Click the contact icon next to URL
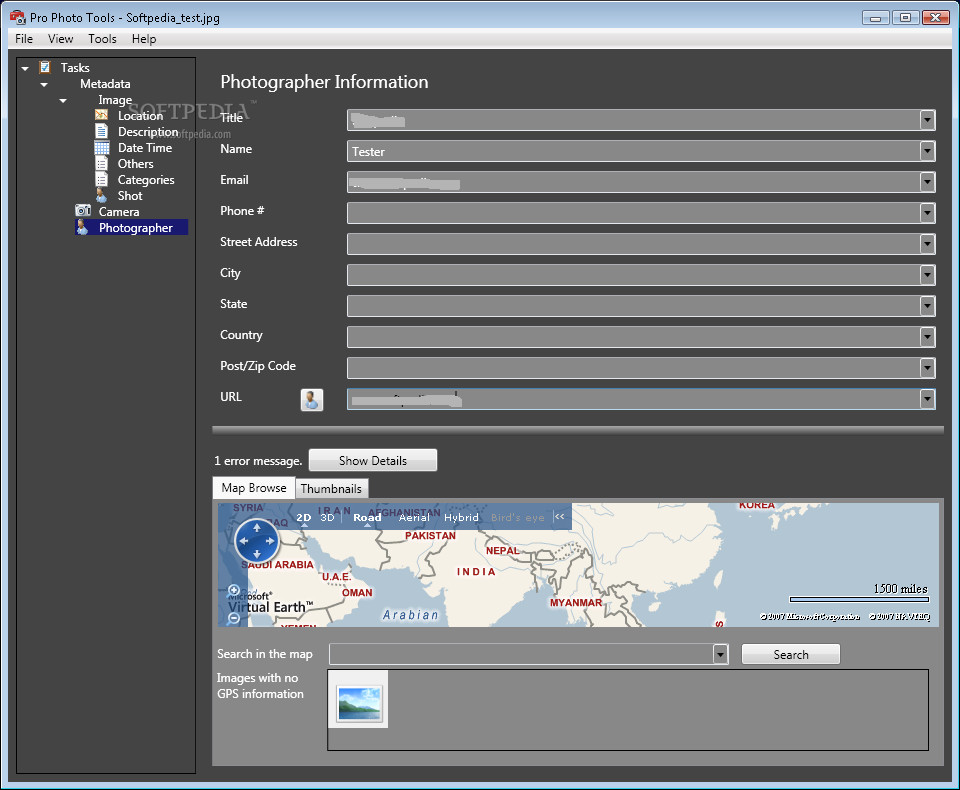Viewport: 960px width, 790px height. [312, 400]
